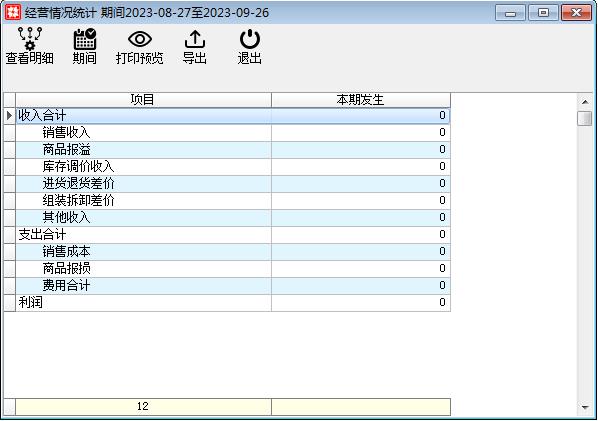Open the 查看明细 detail view icon
The image size is (598, 421).
[30, 39]
